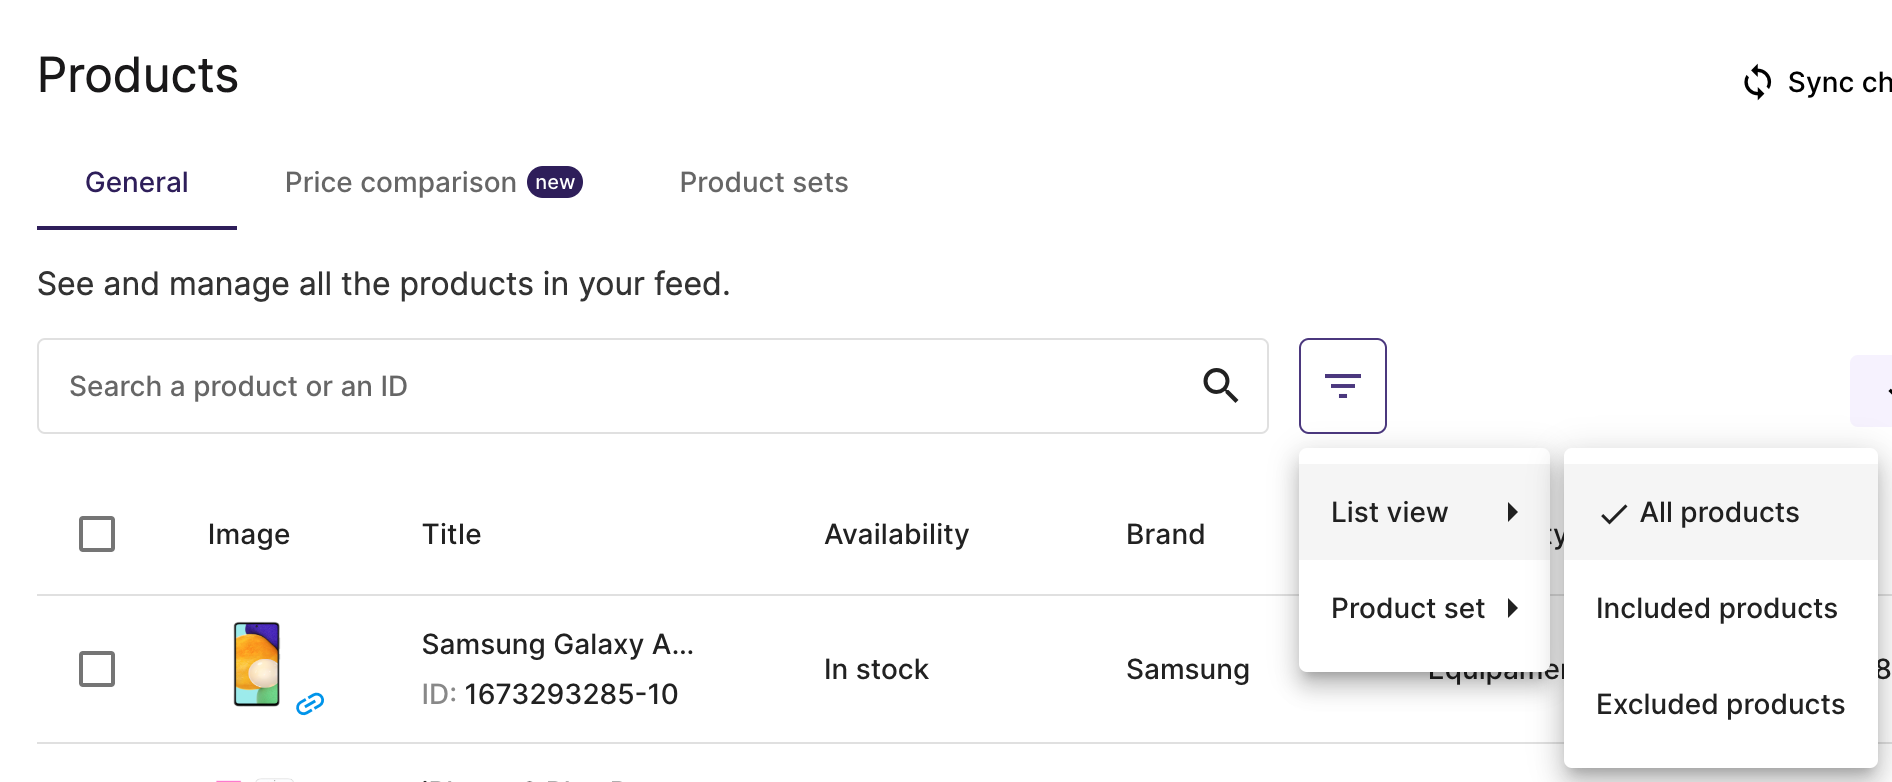Viewport: 1892px width, 782px height.
Task: Select All products menu option
Action: [1720, 512]
